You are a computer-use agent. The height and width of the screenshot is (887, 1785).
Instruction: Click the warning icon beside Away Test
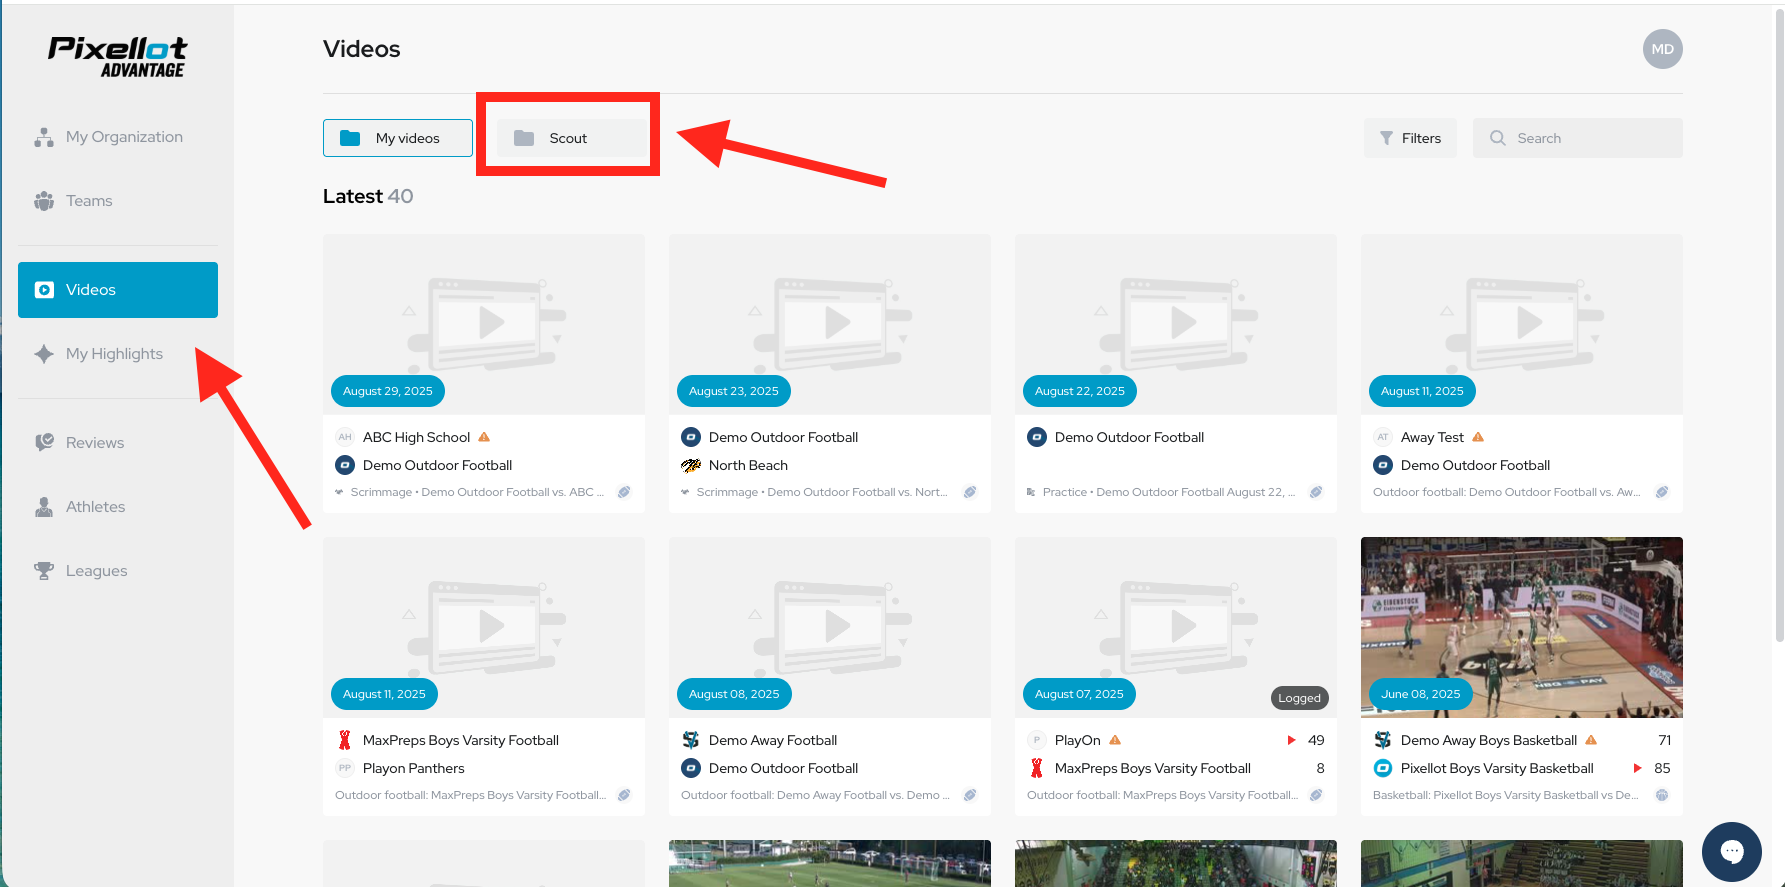(x=1478, y=437)
